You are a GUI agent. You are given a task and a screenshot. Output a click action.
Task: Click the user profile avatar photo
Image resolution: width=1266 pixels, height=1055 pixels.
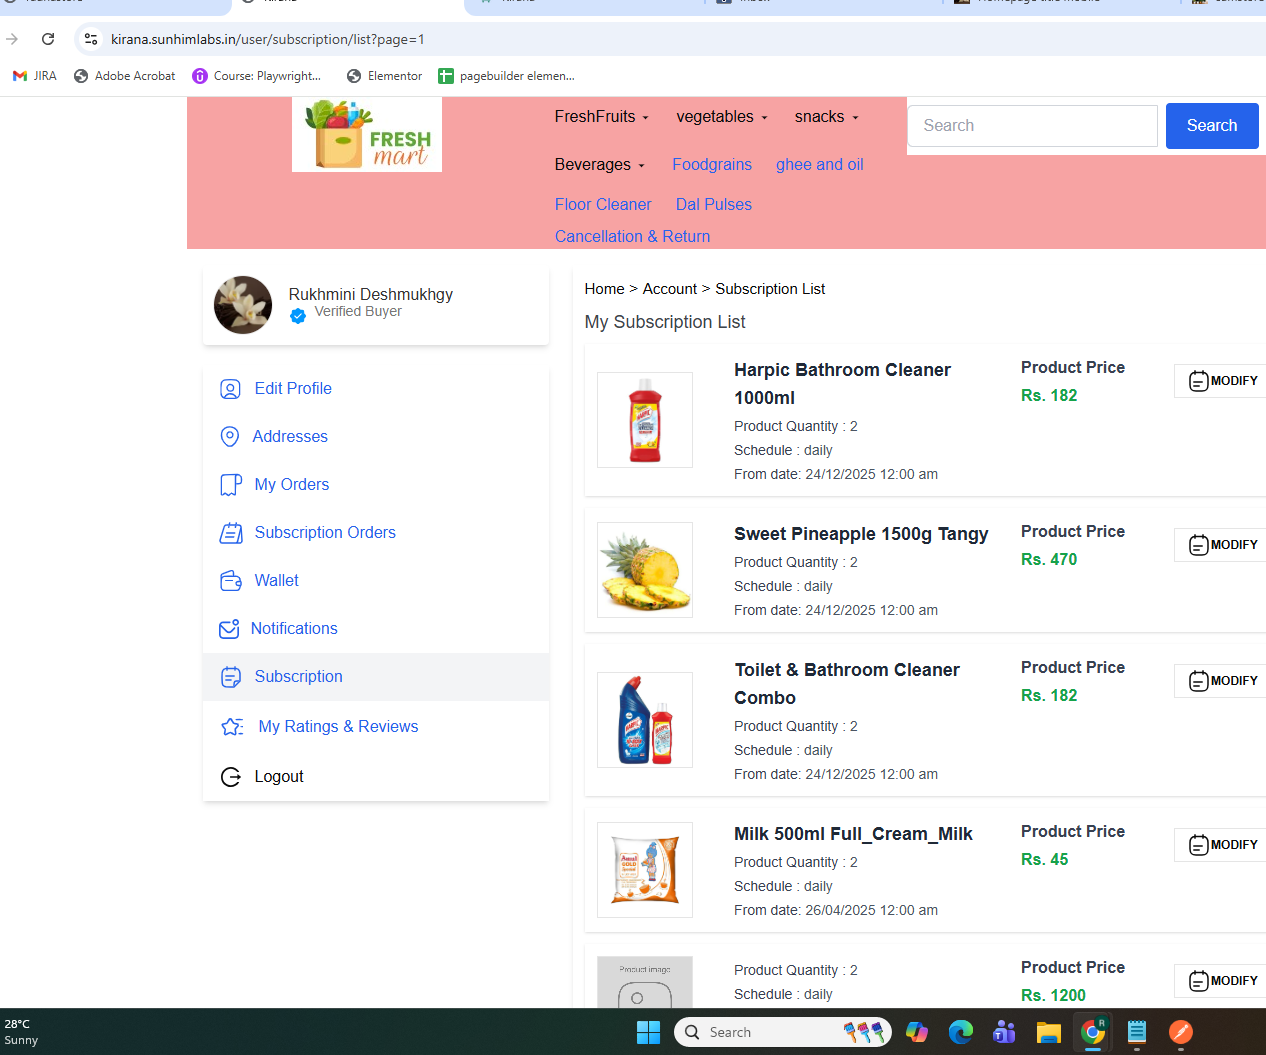click(243, 305)
